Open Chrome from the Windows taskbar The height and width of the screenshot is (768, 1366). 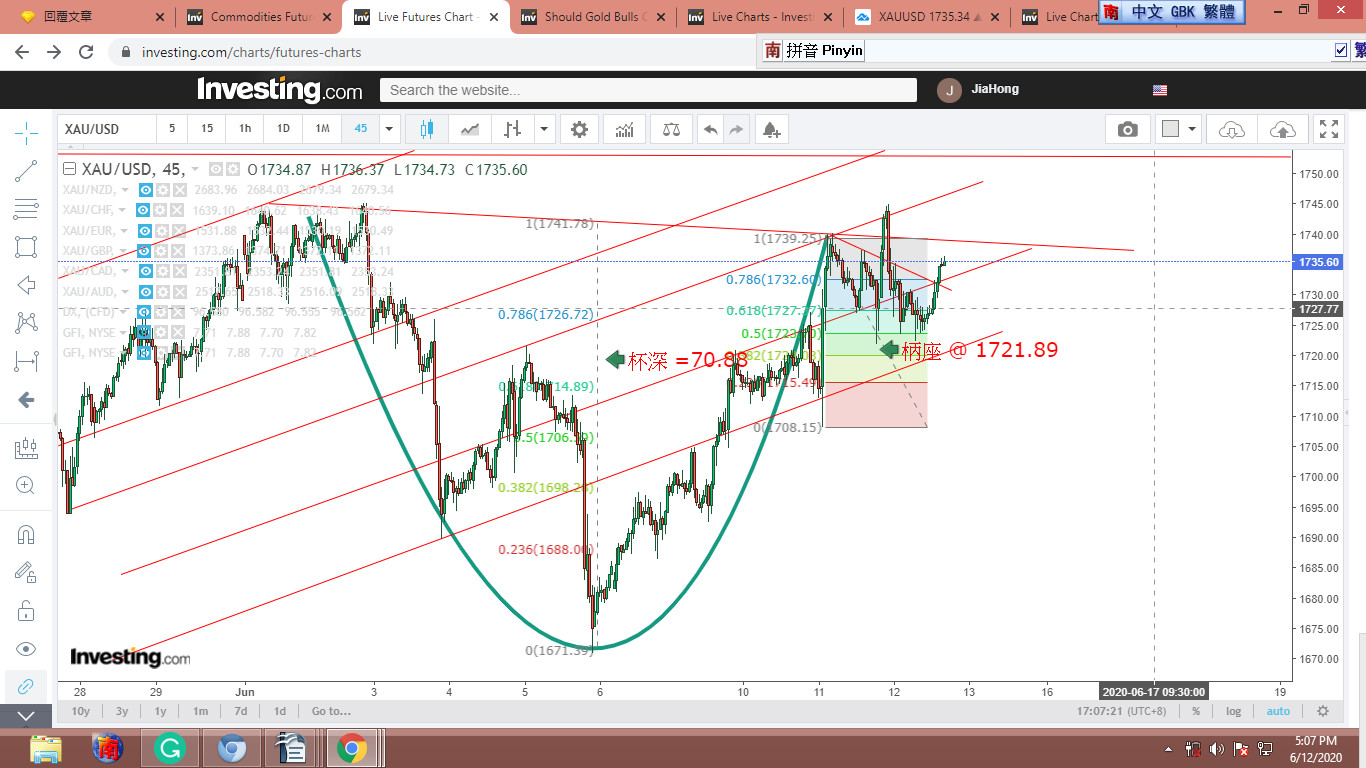[x=351, y=748]
